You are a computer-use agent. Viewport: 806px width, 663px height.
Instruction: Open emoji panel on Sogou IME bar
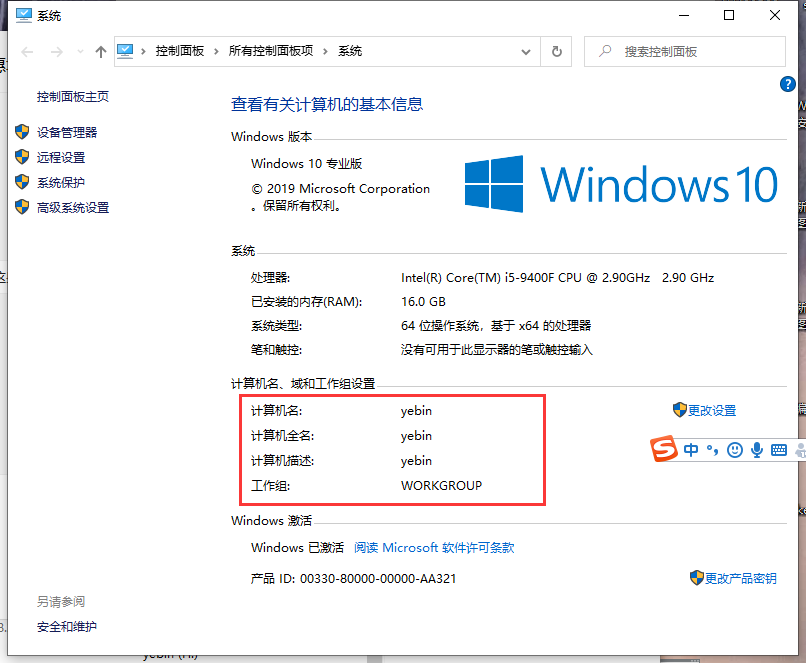tap(735, 450)
